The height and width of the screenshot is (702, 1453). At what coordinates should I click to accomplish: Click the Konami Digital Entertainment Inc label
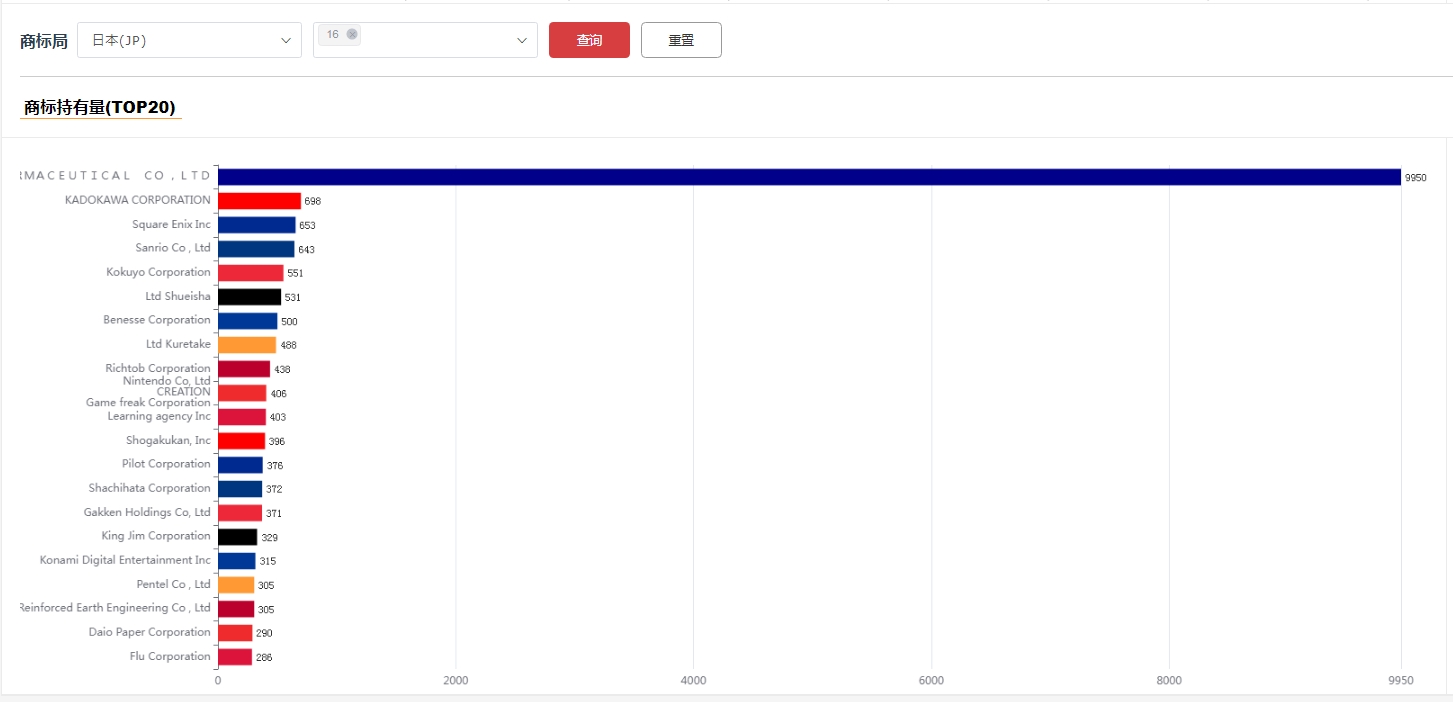[x=125, y=560]
